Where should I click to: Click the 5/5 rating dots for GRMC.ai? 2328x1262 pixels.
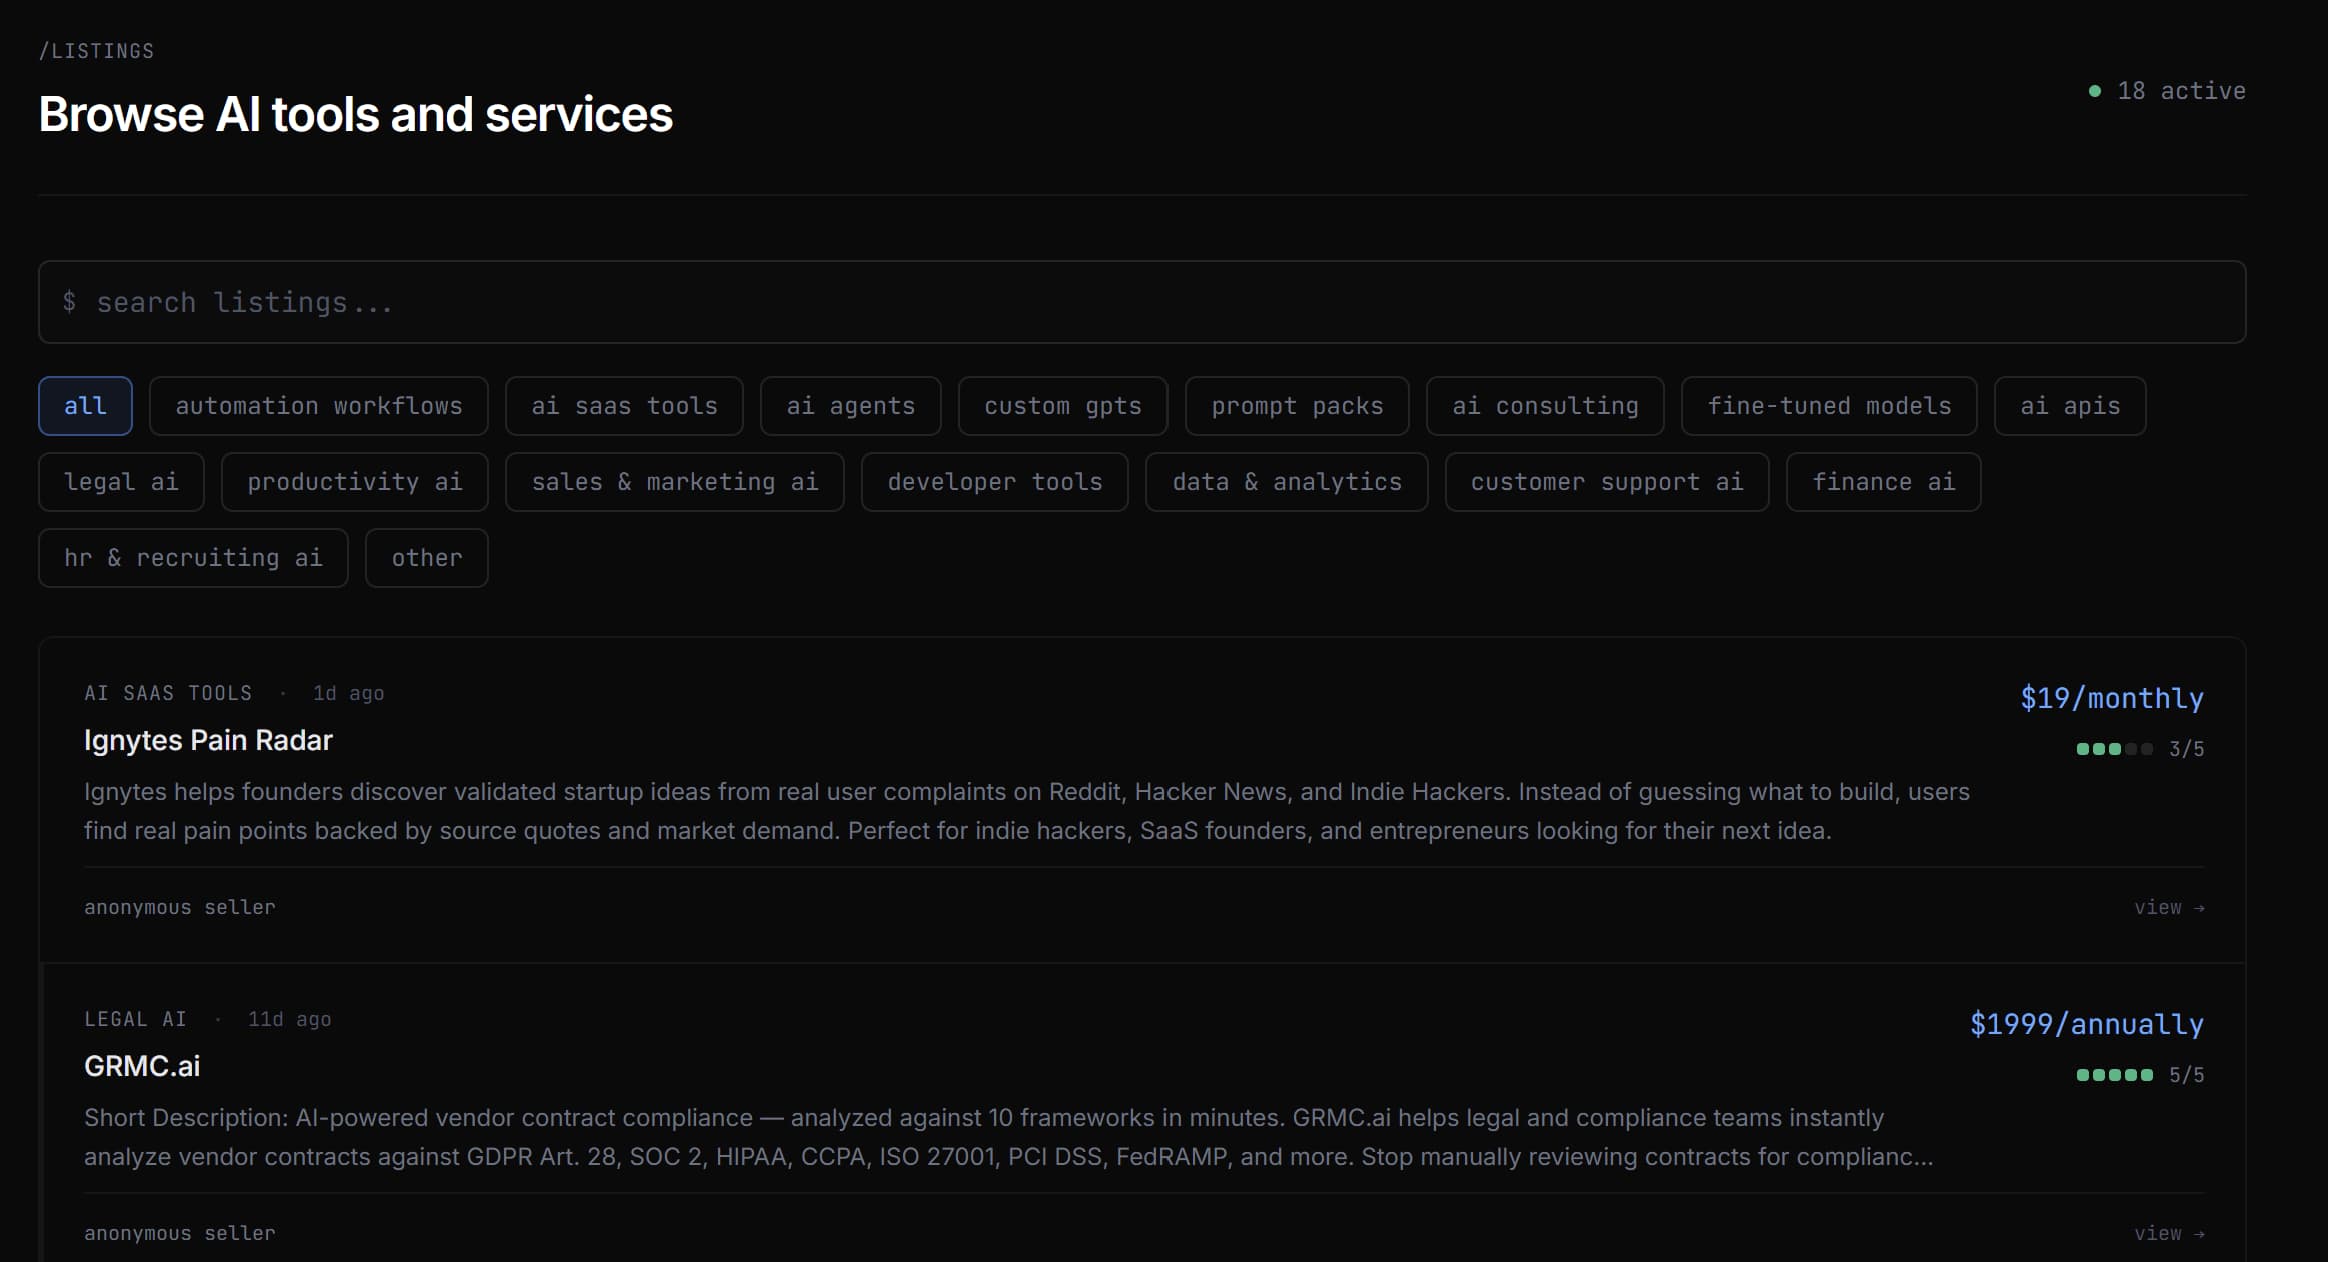2114,1075
